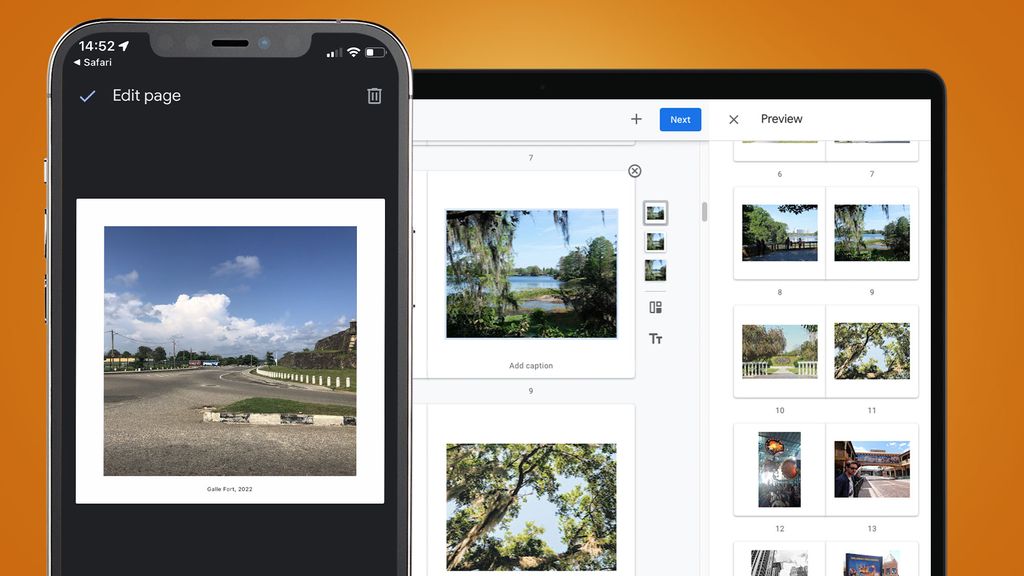1024x576 pixels.
Task: Delete this page using the trash icon
Action: click(x=374, y=95)
